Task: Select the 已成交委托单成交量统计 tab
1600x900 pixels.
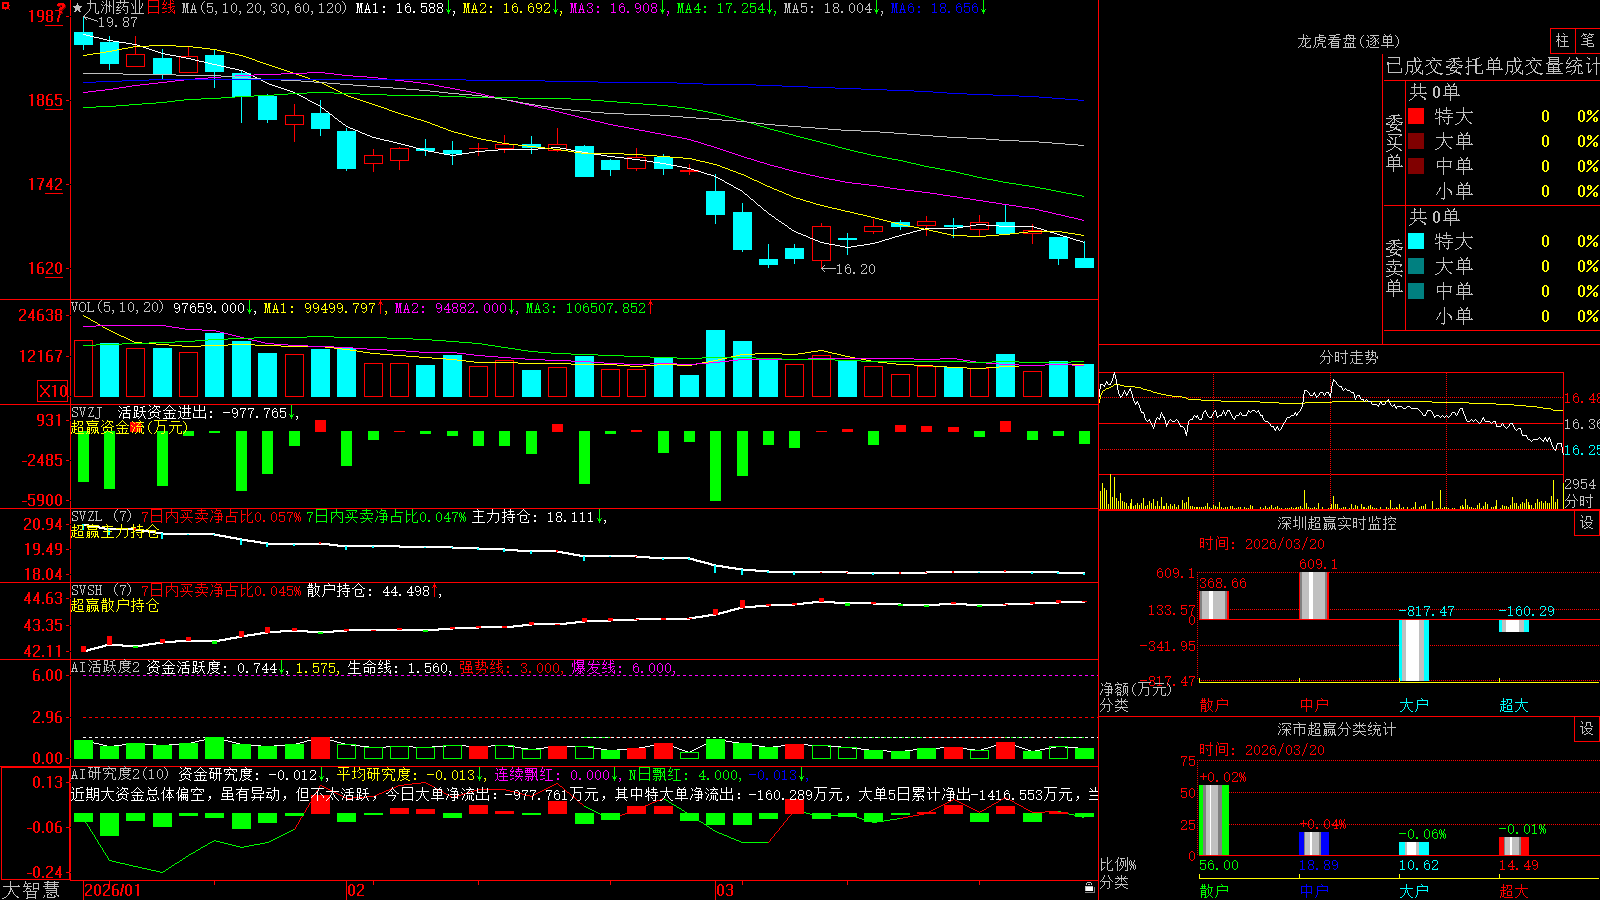Action: click(1492, 66)
